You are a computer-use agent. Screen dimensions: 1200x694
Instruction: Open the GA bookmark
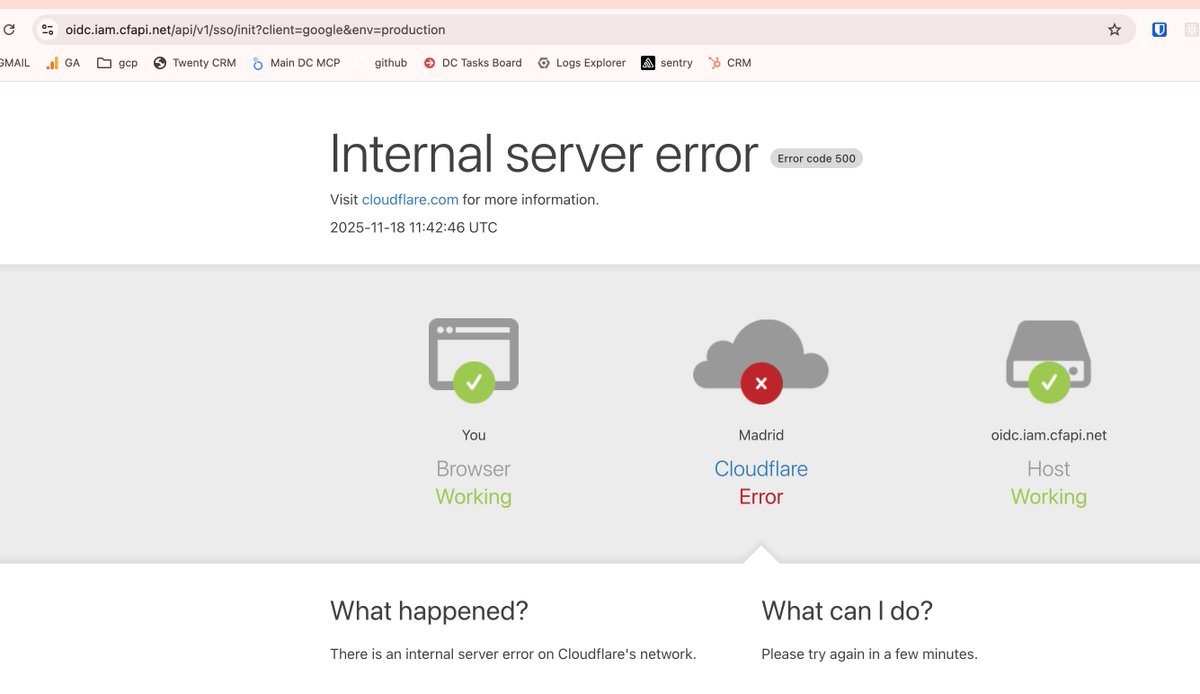[62, 62]
